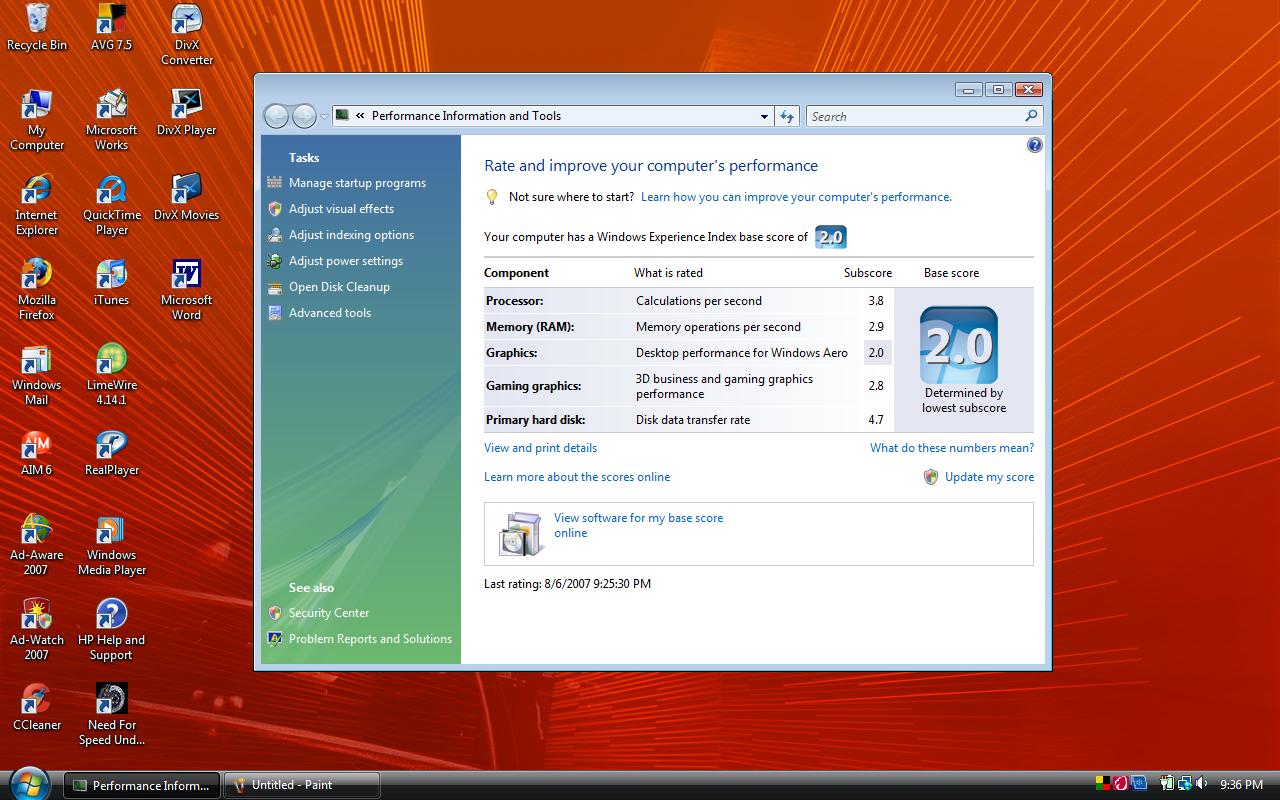Switch to Performance Information taskbar button

click(142, 785)
